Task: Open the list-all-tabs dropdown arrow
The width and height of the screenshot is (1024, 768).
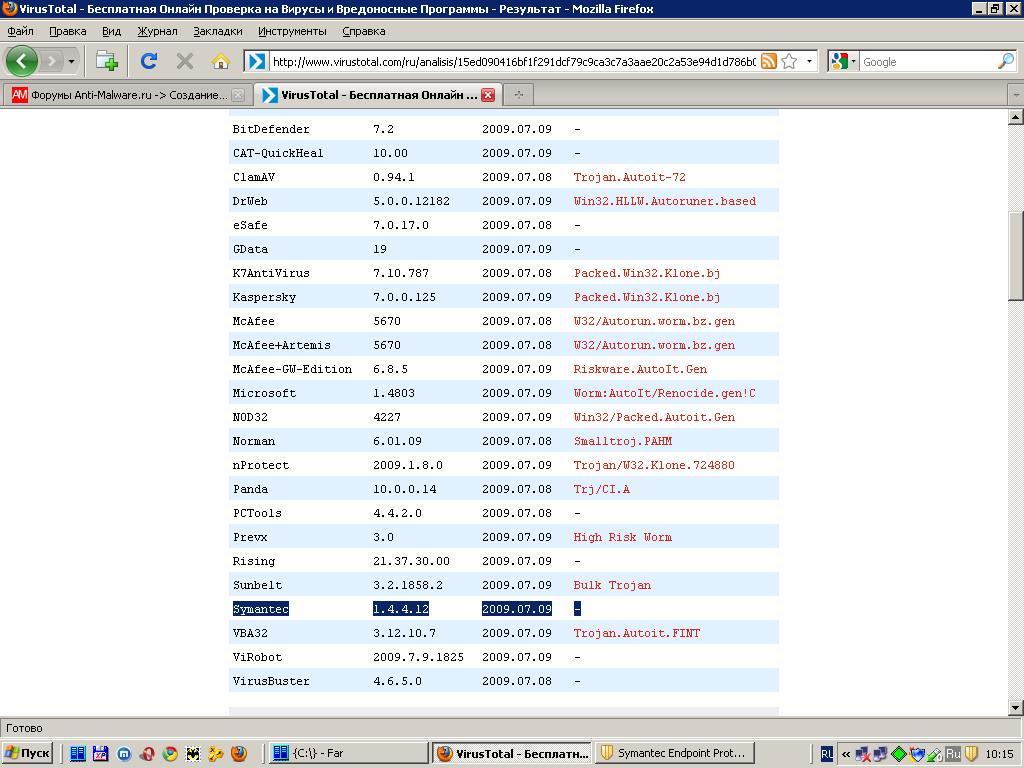Action: 1016,95
